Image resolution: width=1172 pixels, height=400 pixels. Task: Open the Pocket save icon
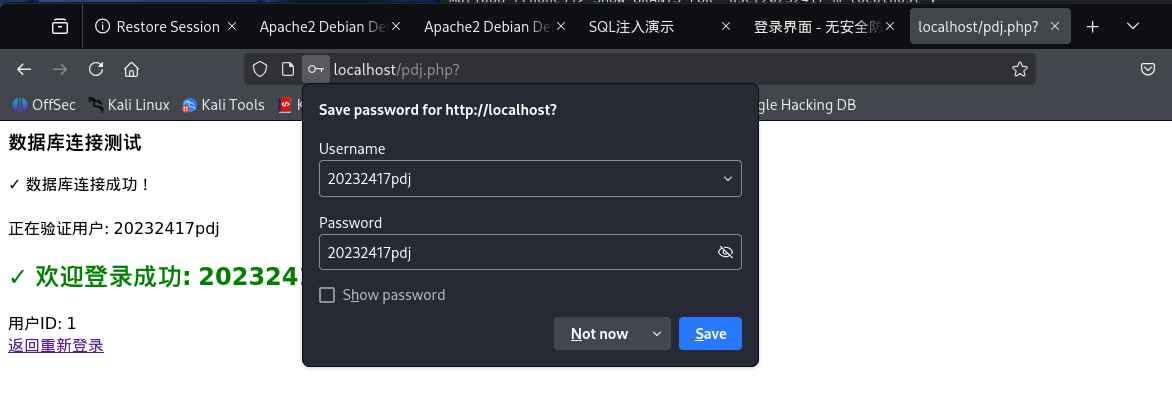click(1149, 69)
